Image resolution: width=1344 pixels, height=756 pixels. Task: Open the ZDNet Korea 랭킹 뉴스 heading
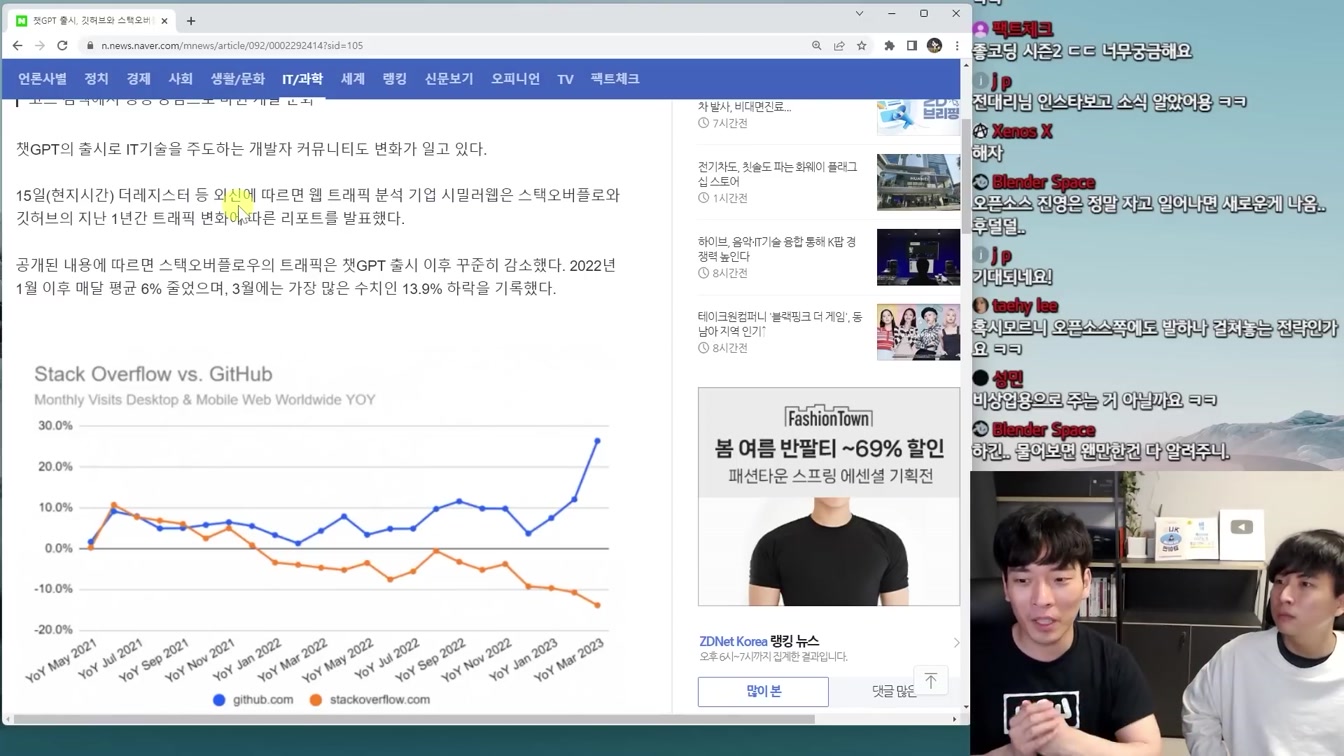759,641
